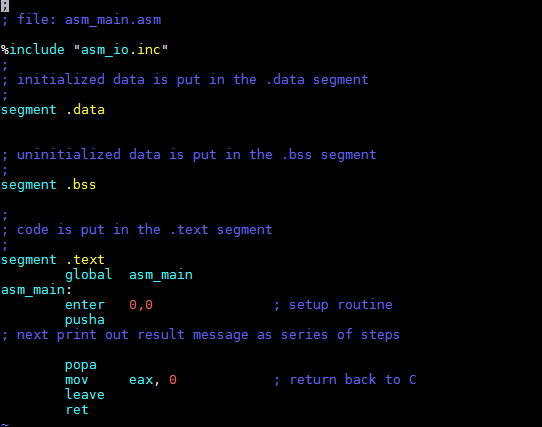Click the "enter" instruction

[x=85, y=305]
